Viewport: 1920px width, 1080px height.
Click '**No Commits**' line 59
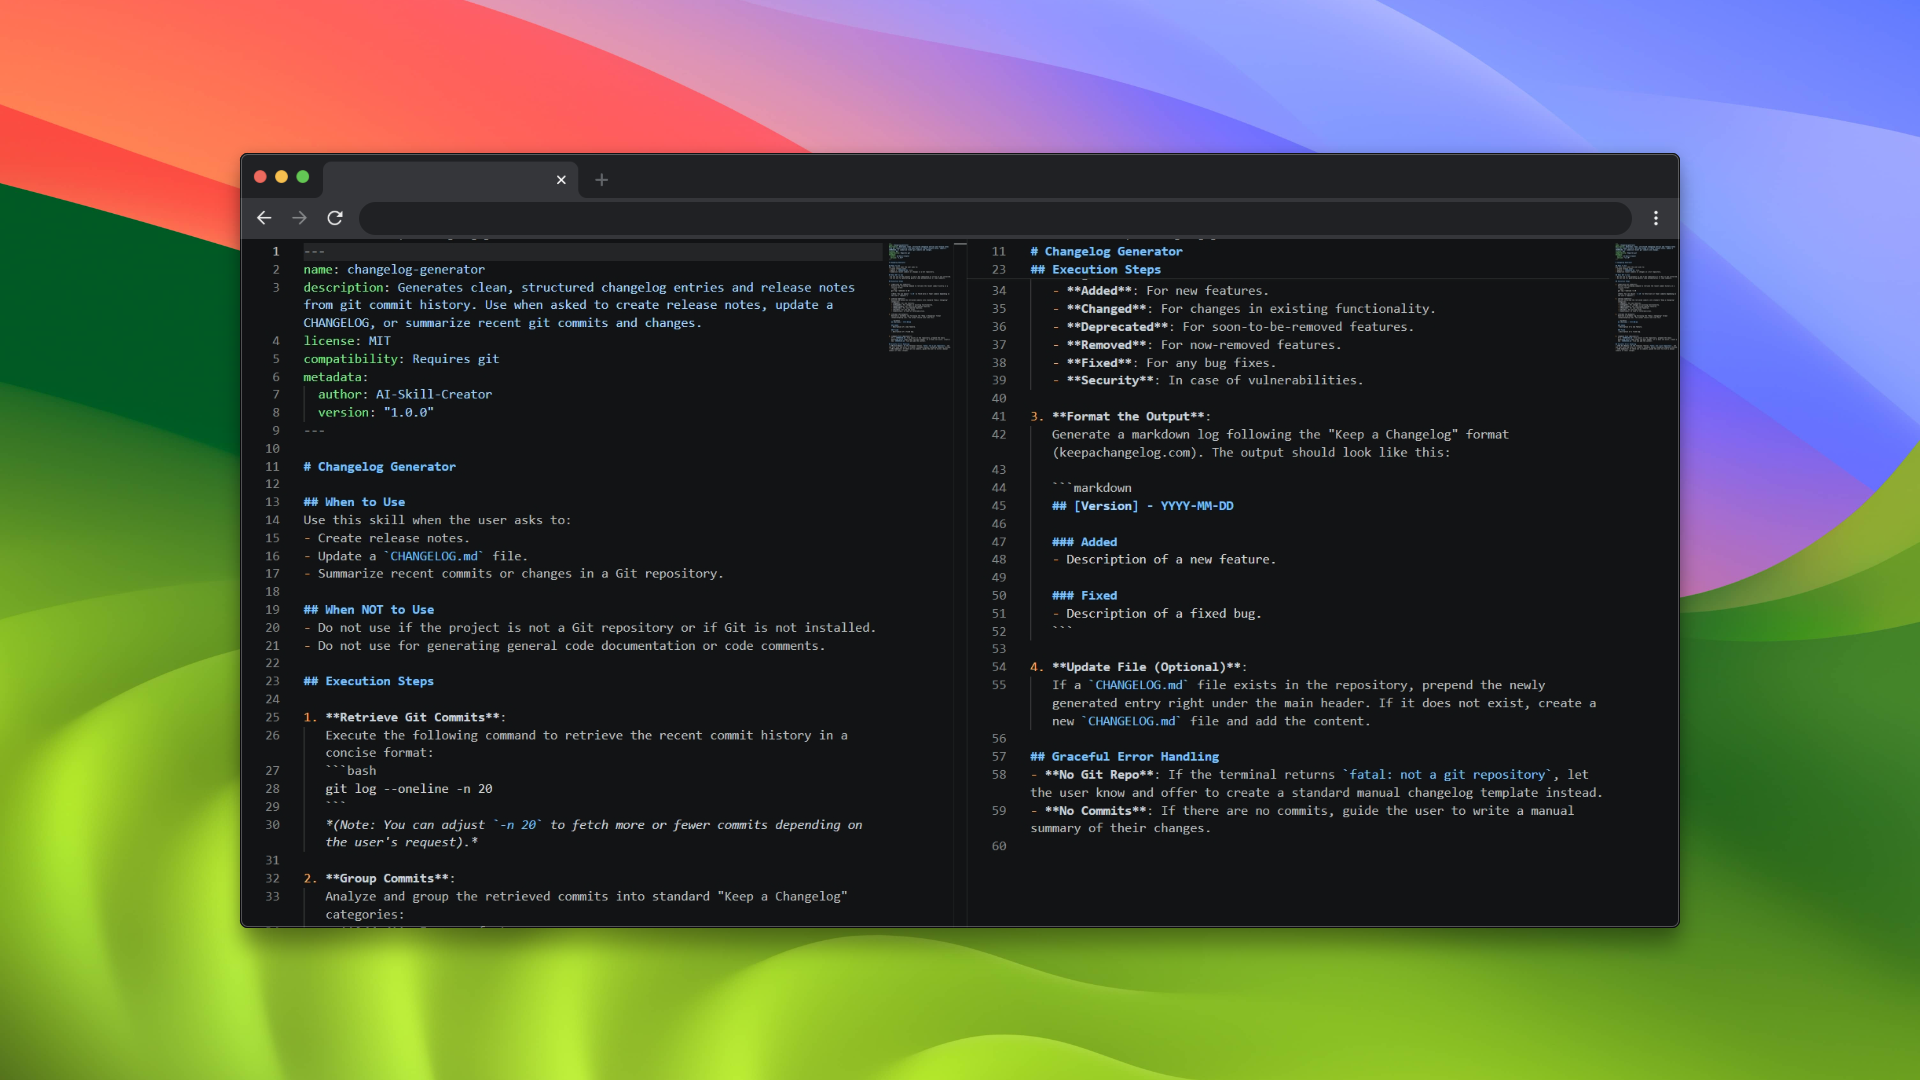tap(1302, 820)
